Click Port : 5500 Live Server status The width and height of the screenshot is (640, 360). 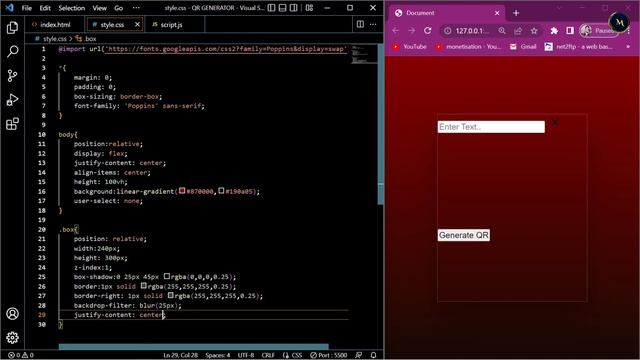pos(329,355)
